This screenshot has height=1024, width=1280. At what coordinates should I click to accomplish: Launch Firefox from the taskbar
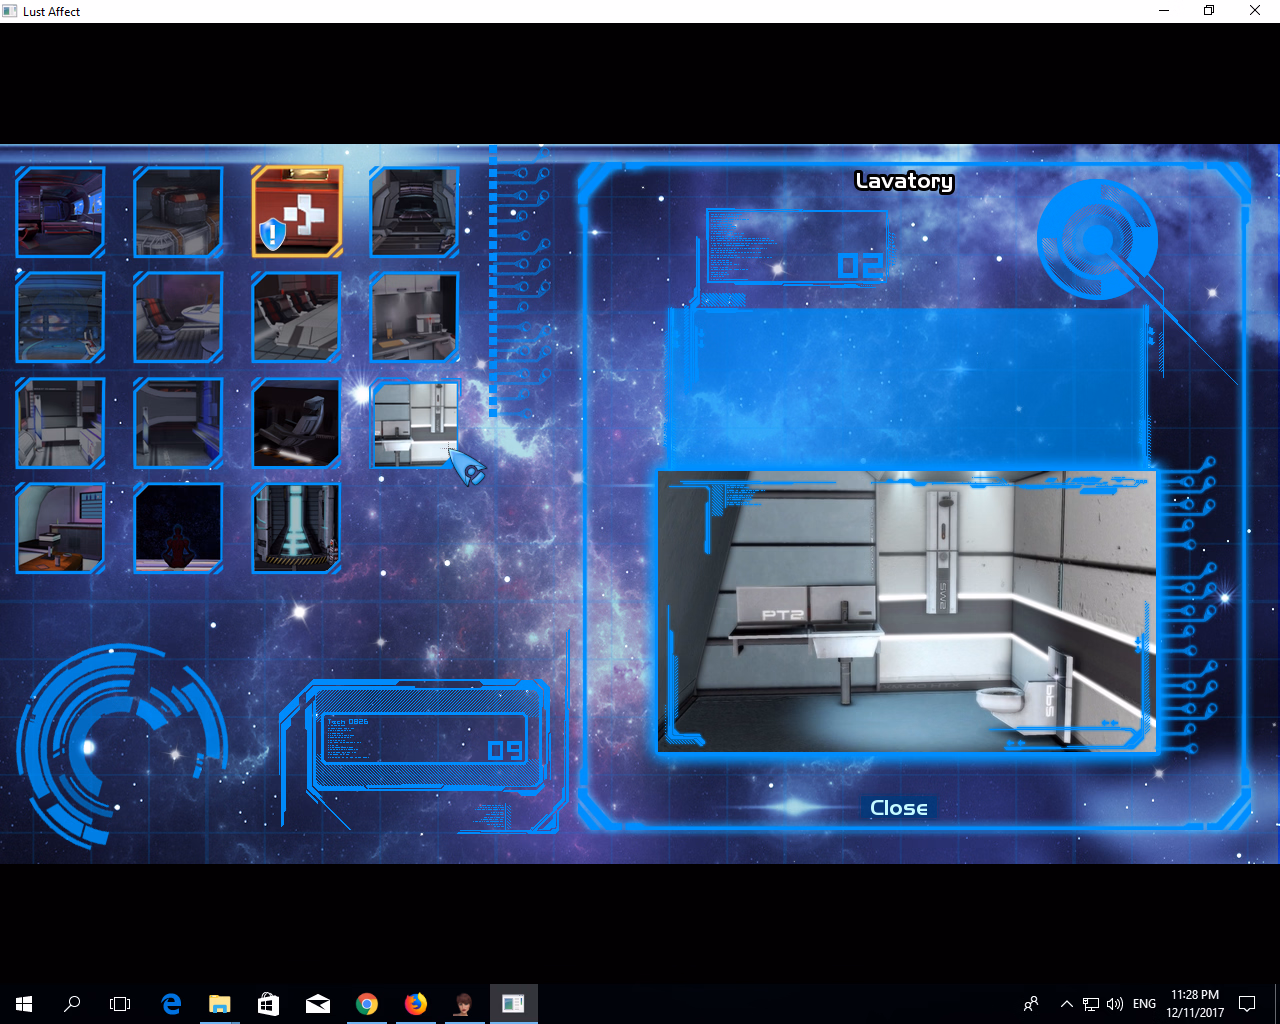pos(416,1004)
